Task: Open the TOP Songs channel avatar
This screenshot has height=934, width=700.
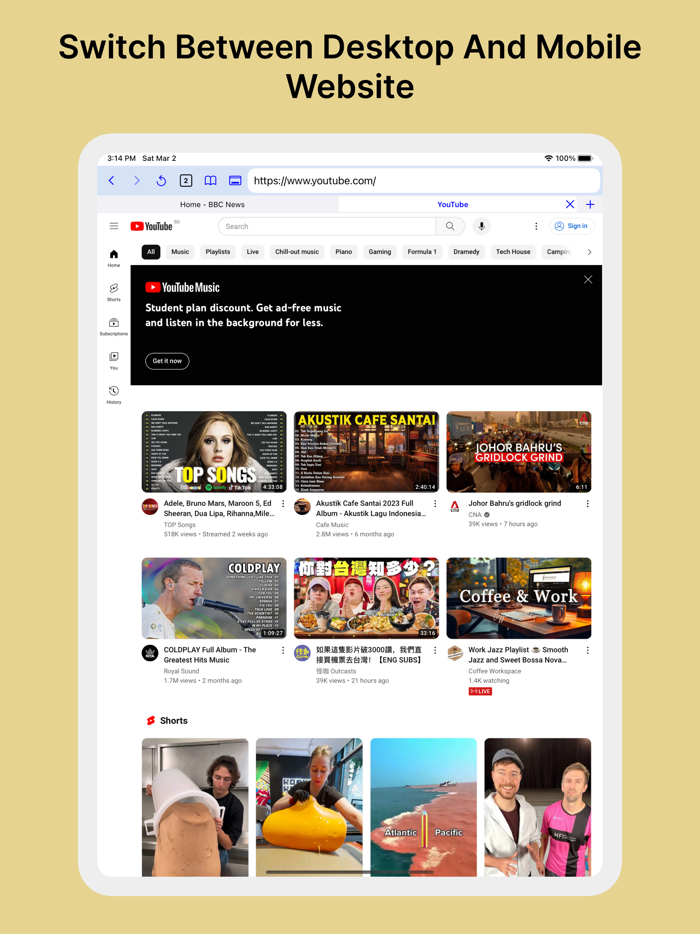Action: coord(150,507)
